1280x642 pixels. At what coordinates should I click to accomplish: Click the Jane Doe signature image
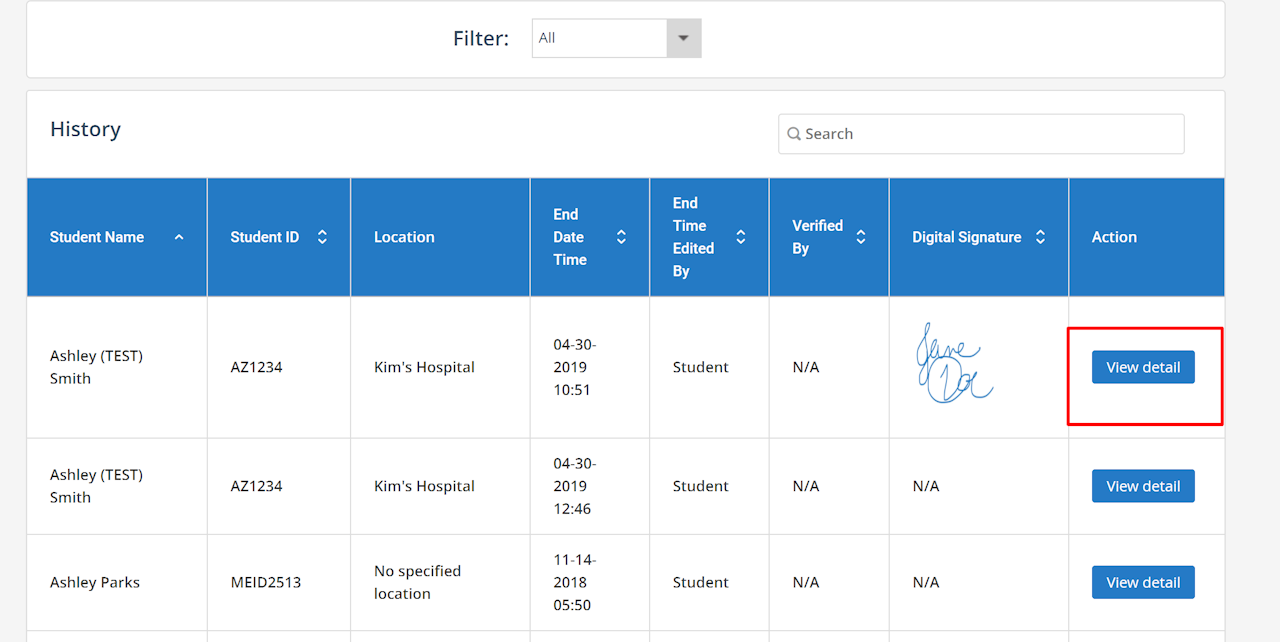click(953, 365)
